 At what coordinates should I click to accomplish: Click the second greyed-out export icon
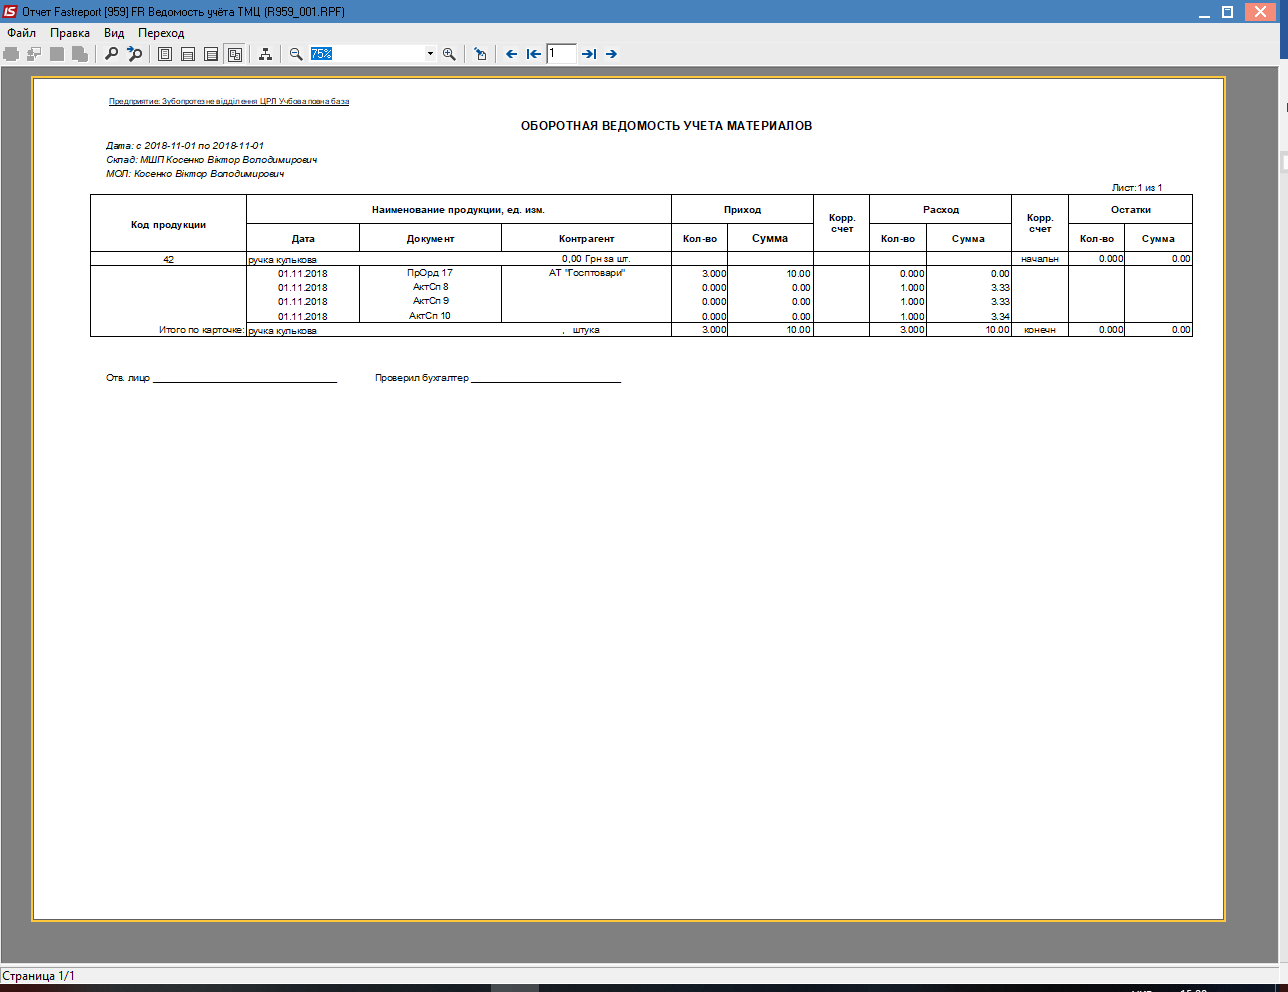point(34,54)
